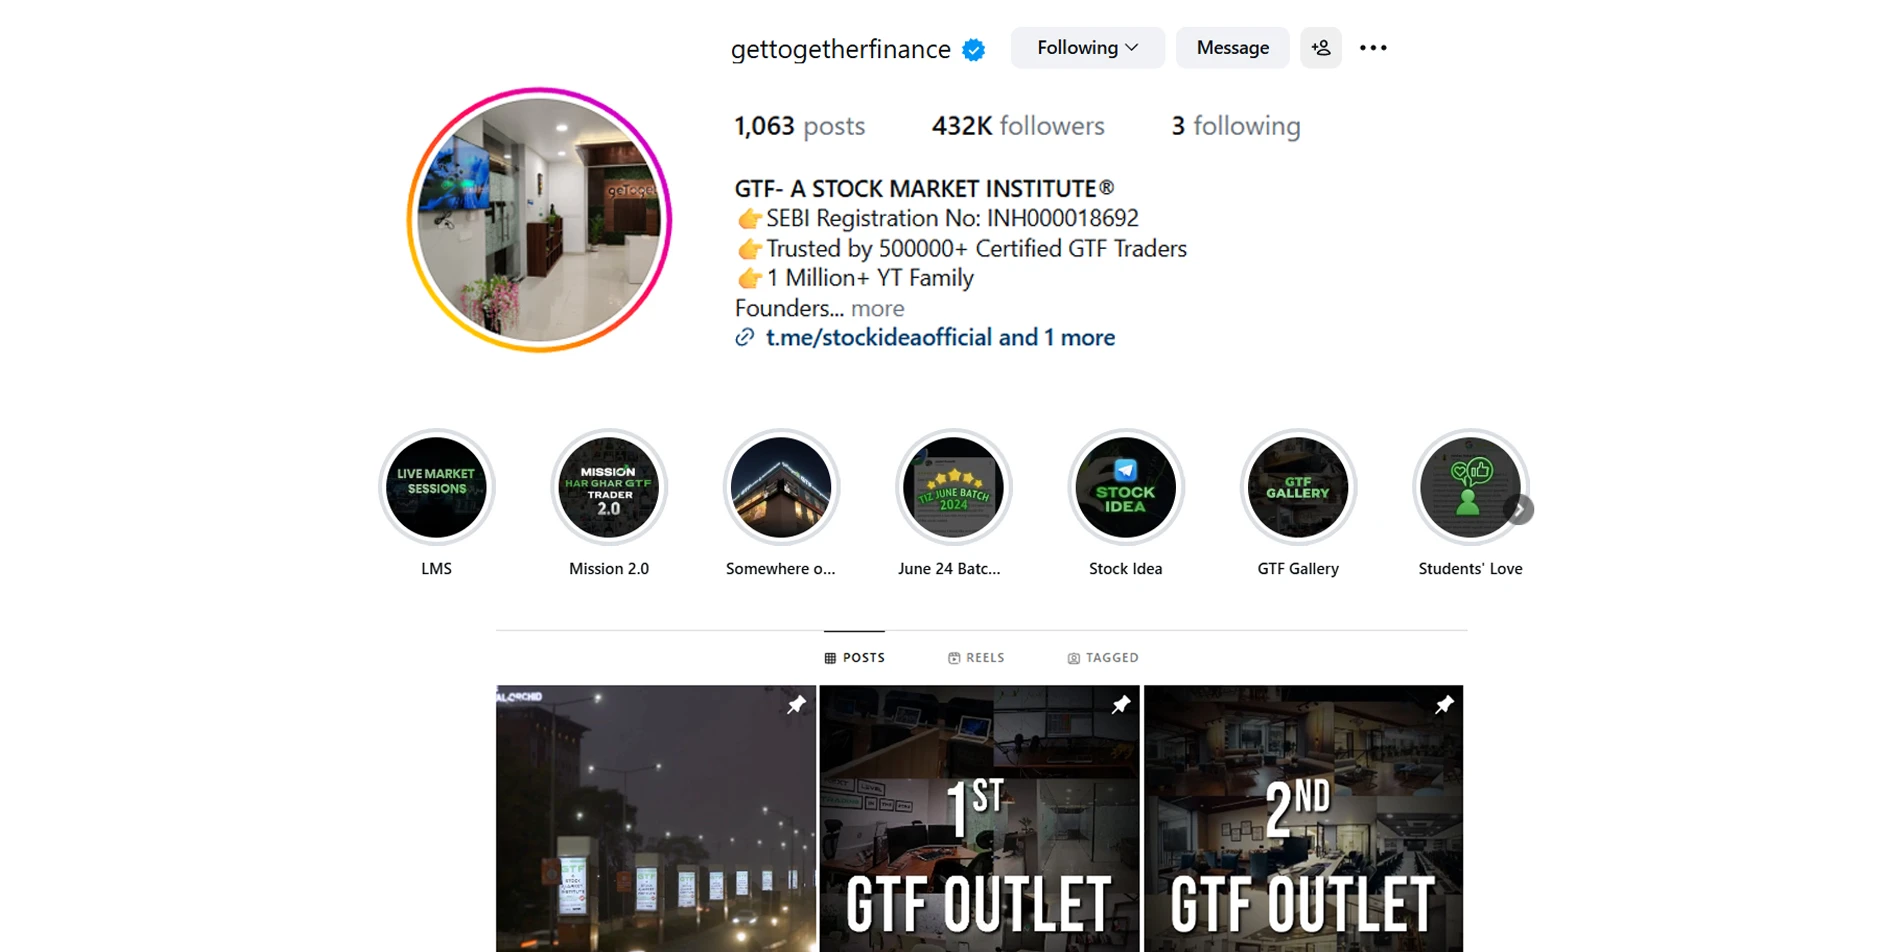Expand the Following dropdown button
This screenshot has height=952, width=1900.
coord(1087,48)
